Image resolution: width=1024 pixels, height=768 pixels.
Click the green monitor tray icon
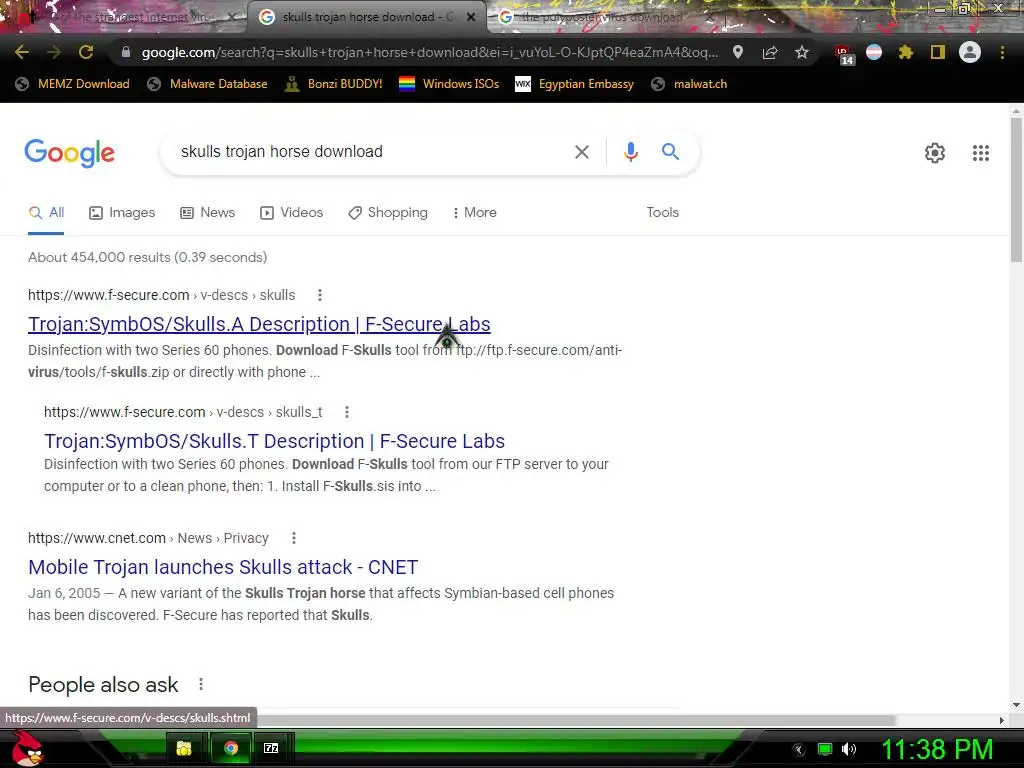coord(825,750)
